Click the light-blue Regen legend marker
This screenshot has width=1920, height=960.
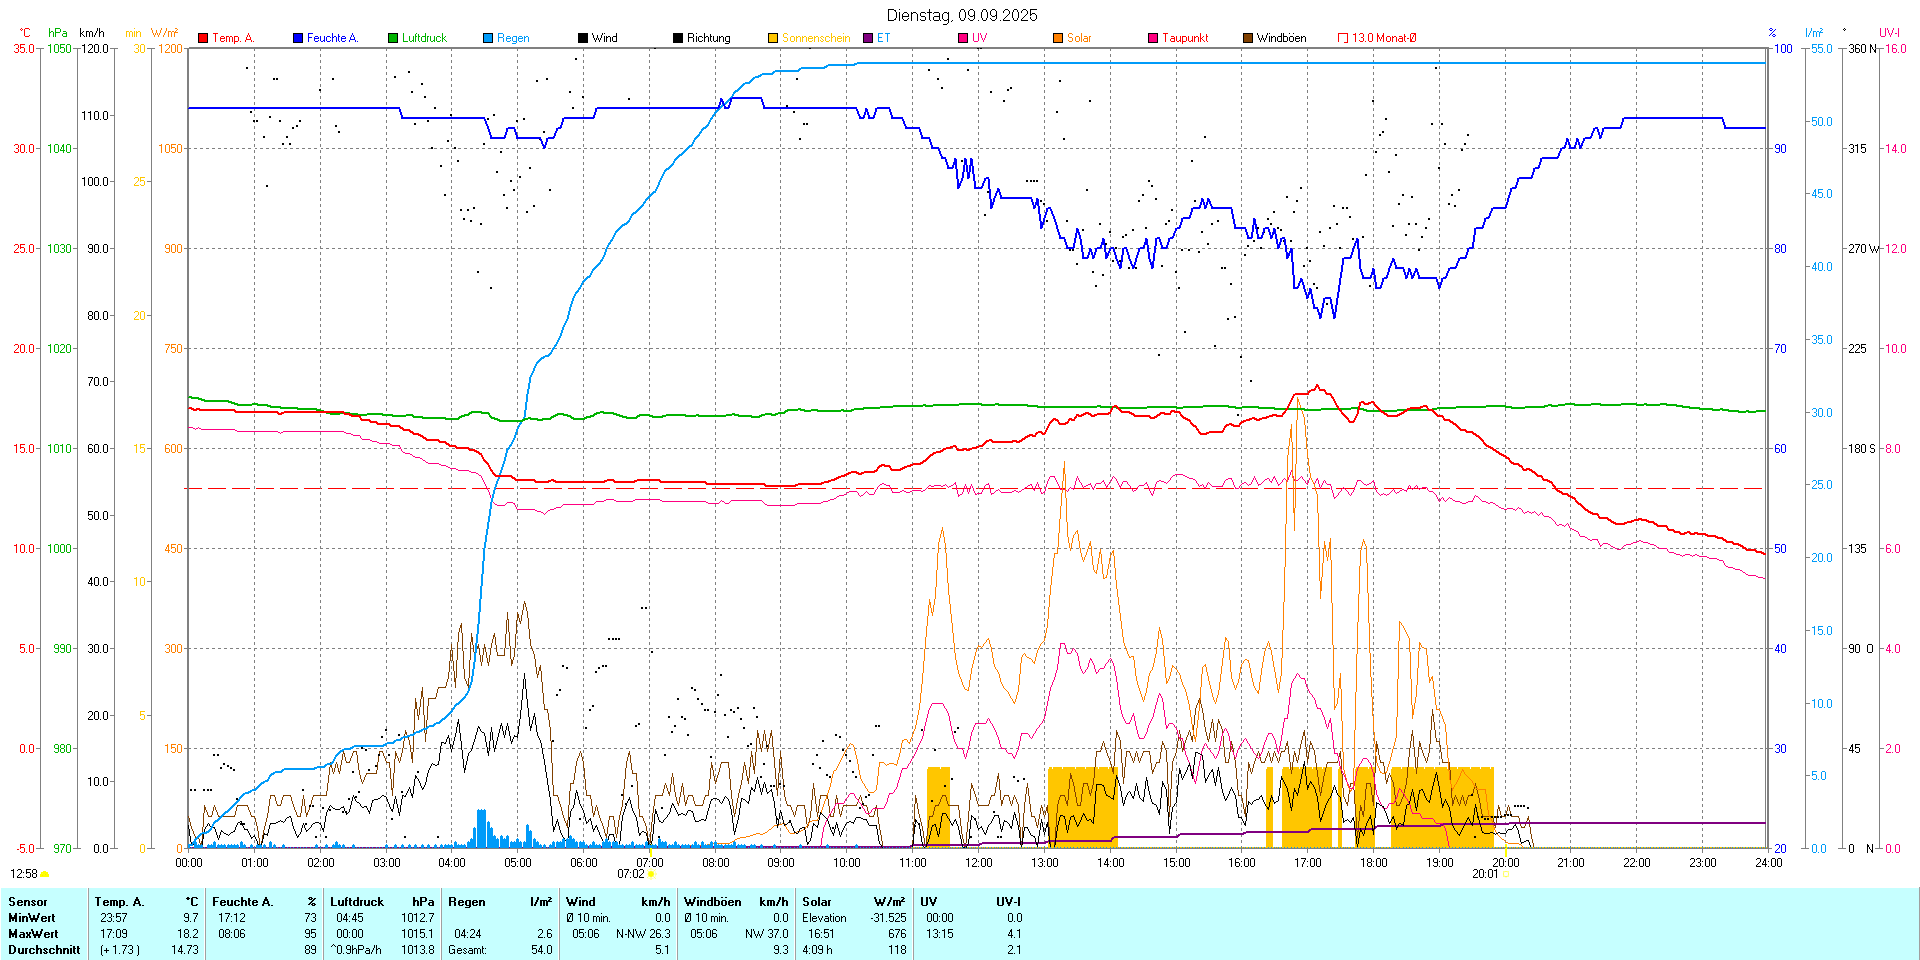[x=488, y=38]
